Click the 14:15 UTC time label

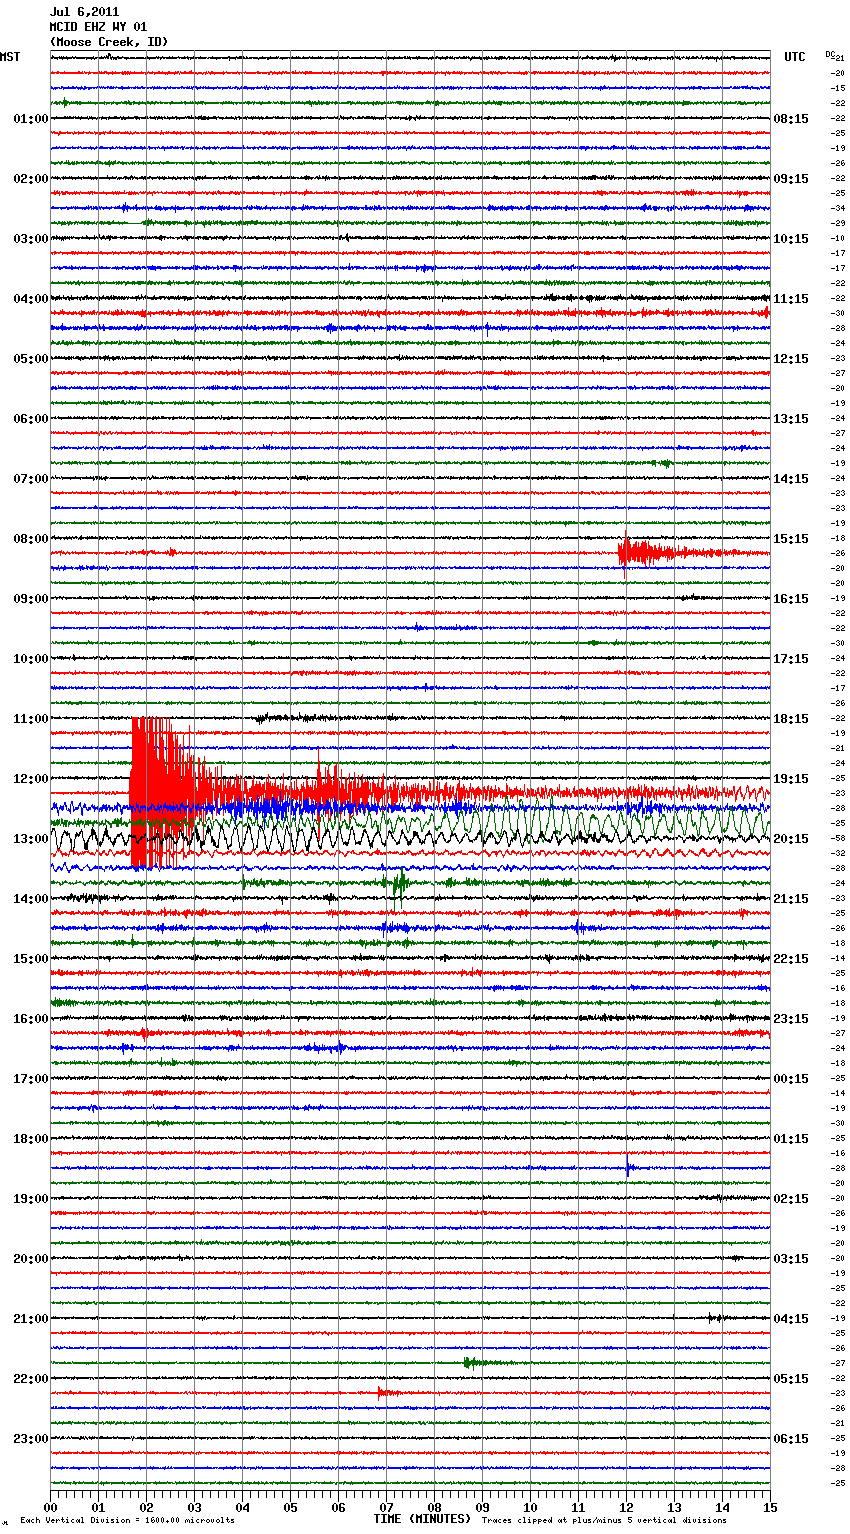pyautogui.click(x=791, y=479)
